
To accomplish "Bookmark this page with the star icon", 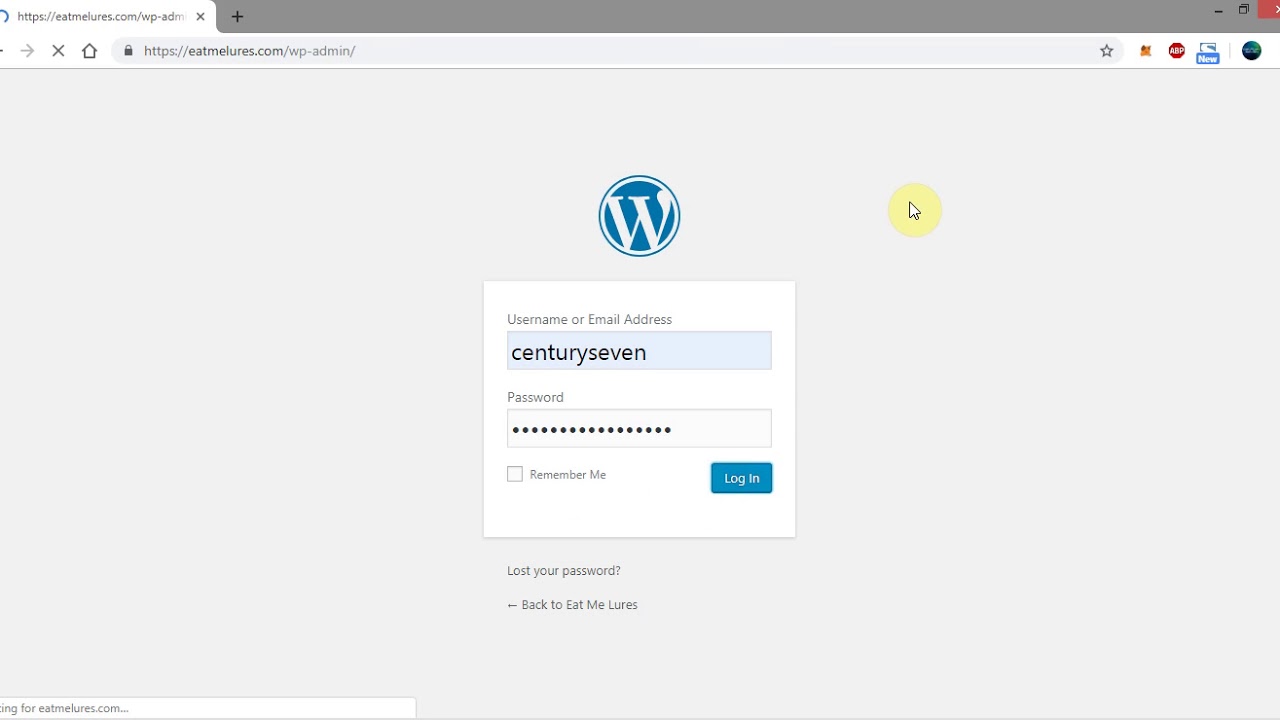I will click(x=1107, y=51).
